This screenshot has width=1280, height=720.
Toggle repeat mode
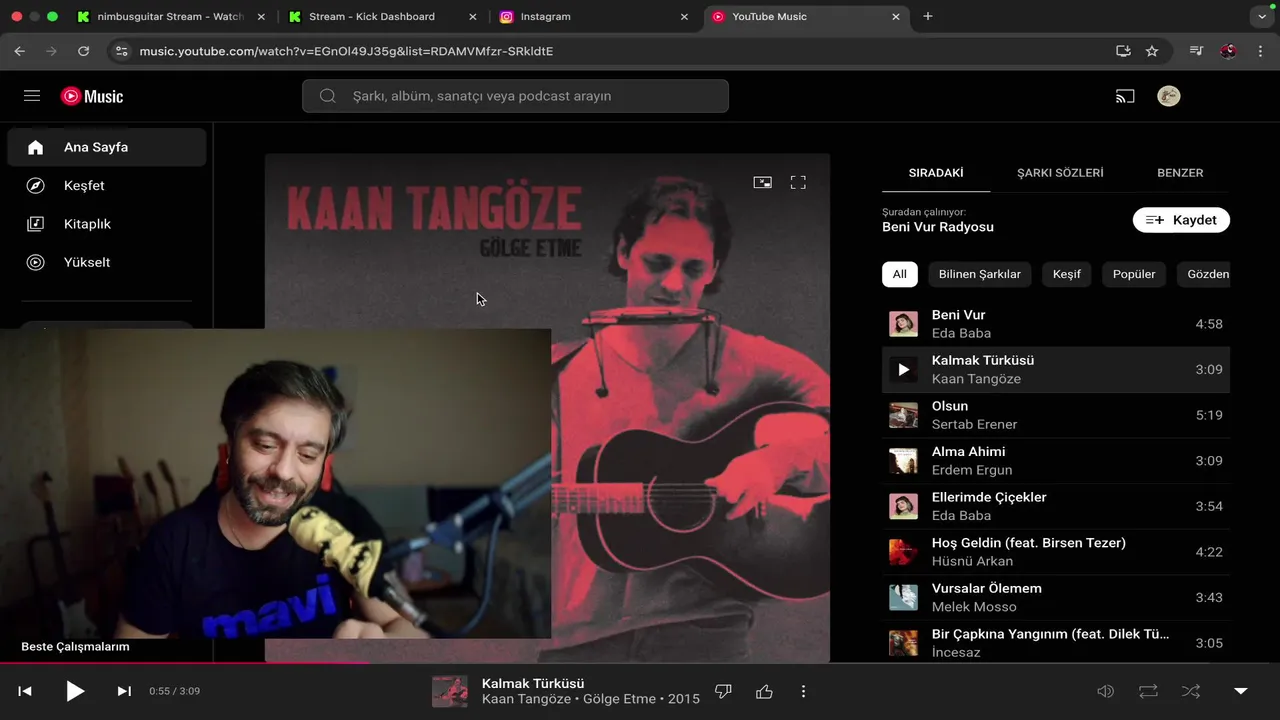(x=1148, y=691)
